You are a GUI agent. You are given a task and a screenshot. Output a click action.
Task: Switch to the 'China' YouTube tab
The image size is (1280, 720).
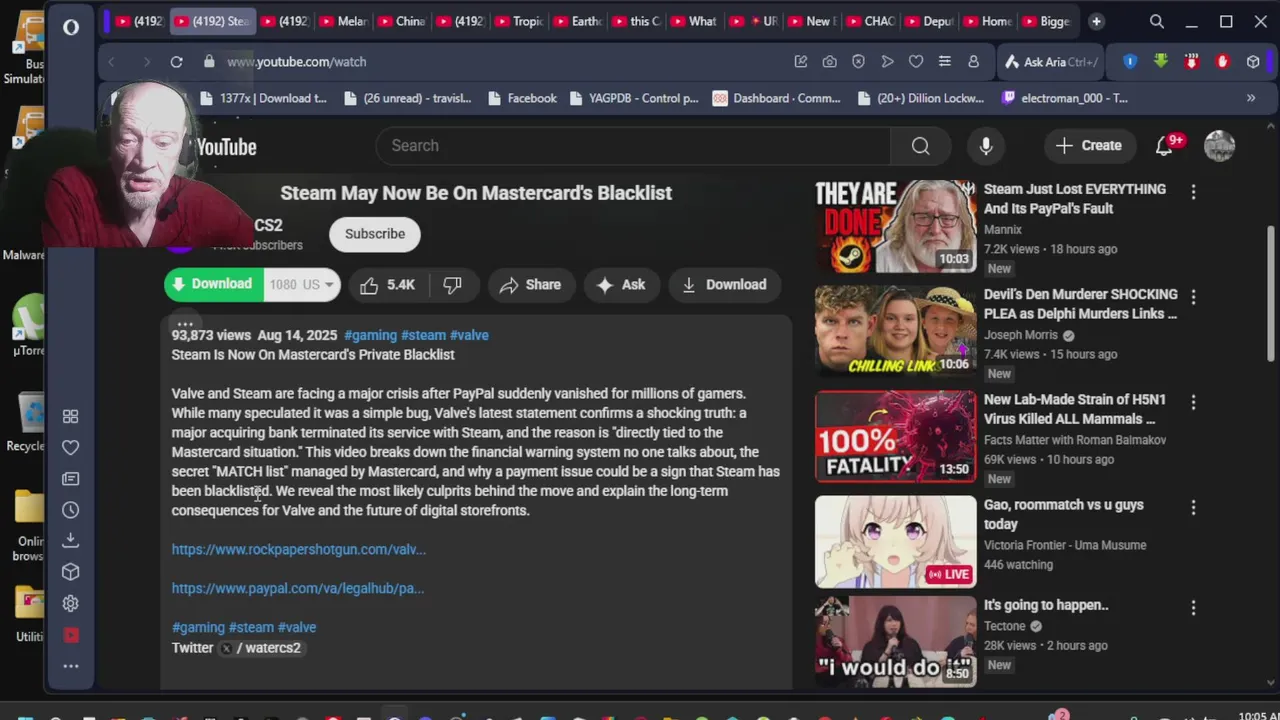400,21
